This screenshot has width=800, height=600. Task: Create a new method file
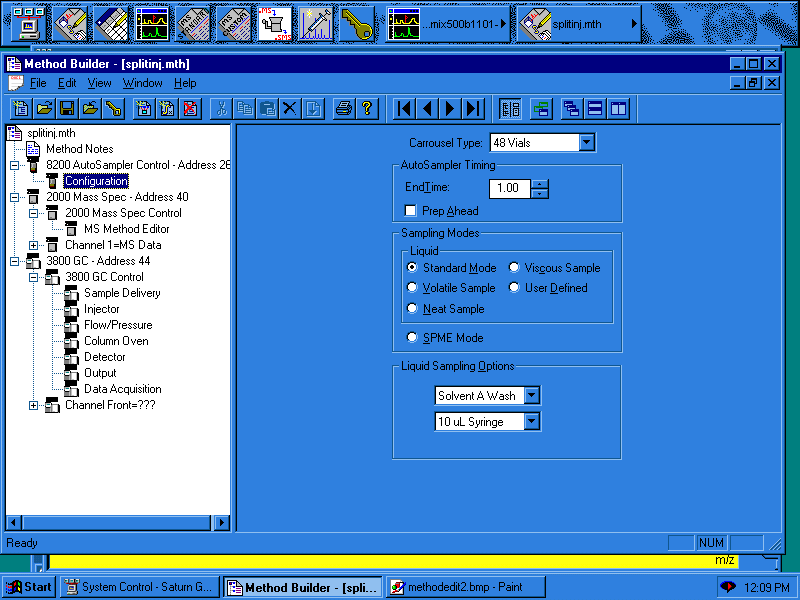21,109
